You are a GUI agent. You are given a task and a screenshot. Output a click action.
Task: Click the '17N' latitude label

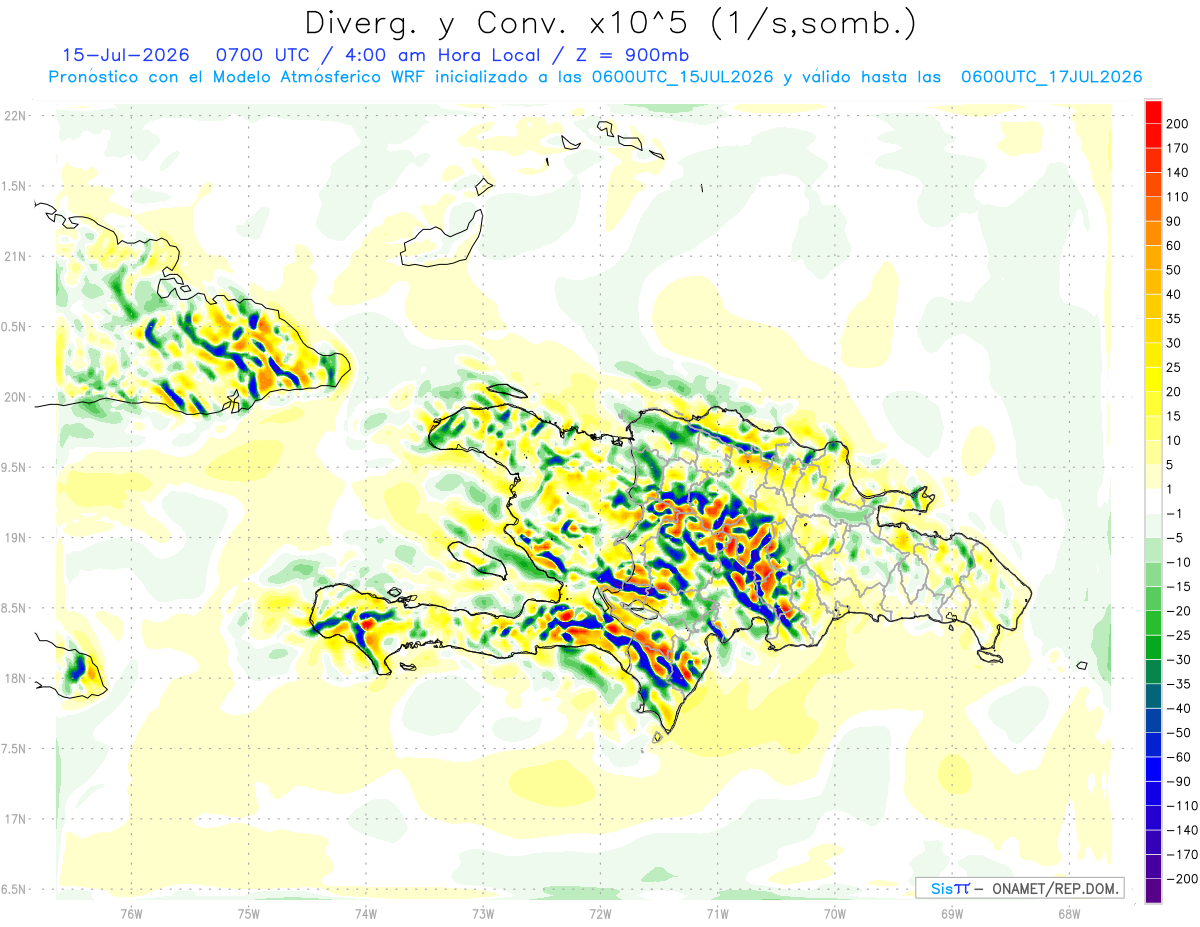pos(15,819)
